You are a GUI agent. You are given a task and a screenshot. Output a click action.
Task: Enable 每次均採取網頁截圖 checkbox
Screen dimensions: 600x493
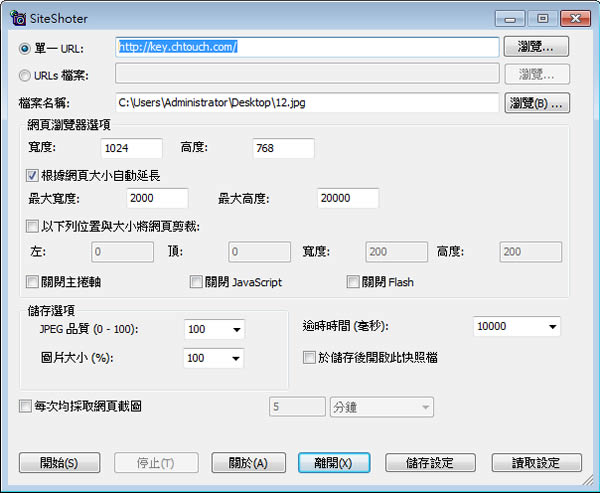coord(25,406)
